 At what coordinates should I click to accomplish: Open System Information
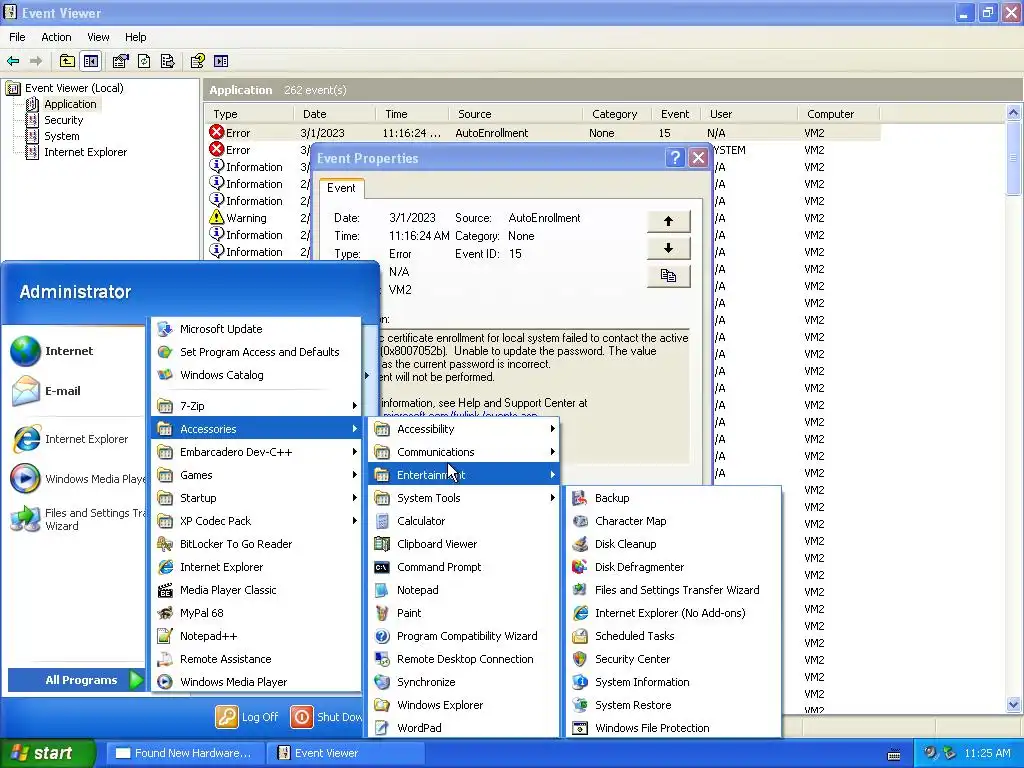click(674, 682)
